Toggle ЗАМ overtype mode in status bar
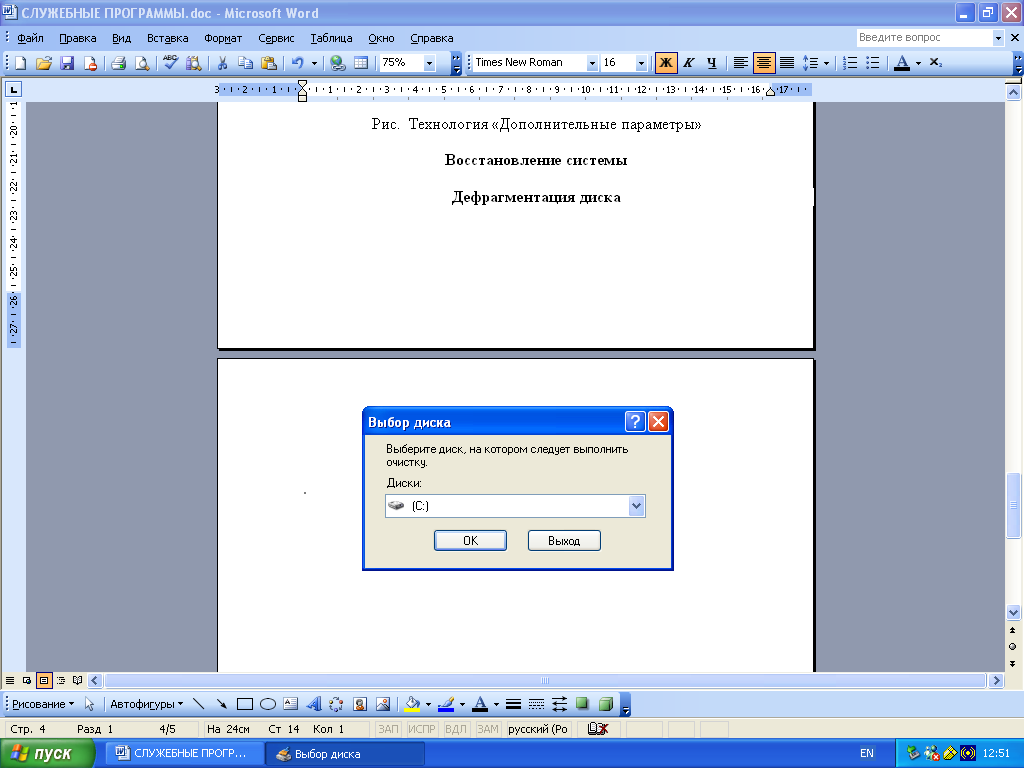 [488, 729]
